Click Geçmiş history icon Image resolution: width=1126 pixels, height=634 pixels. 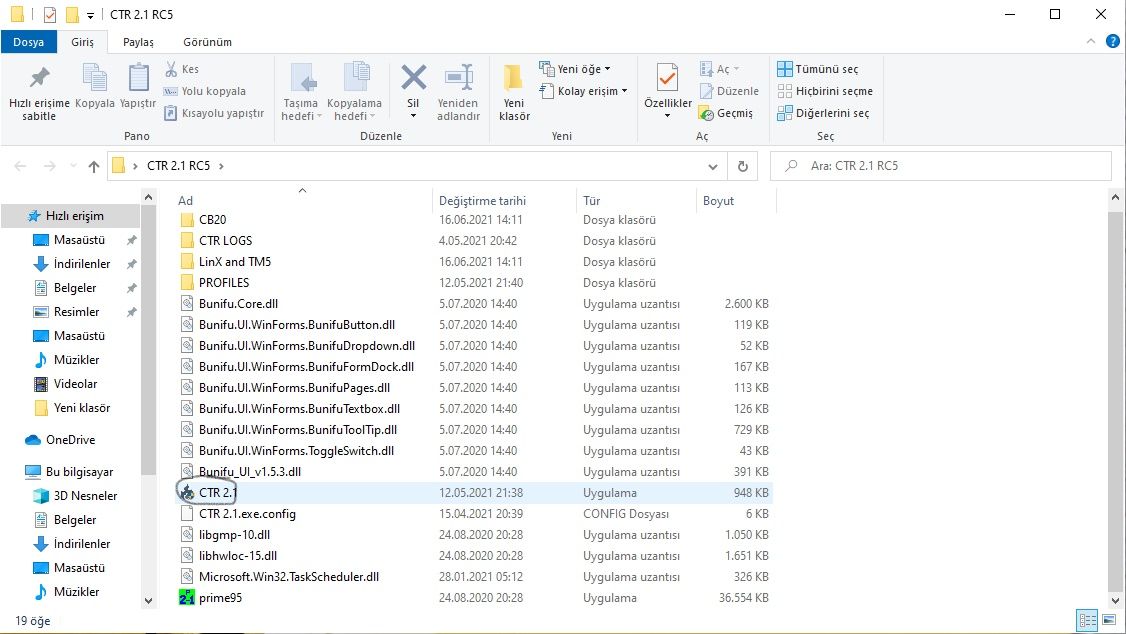coord(726,113)
